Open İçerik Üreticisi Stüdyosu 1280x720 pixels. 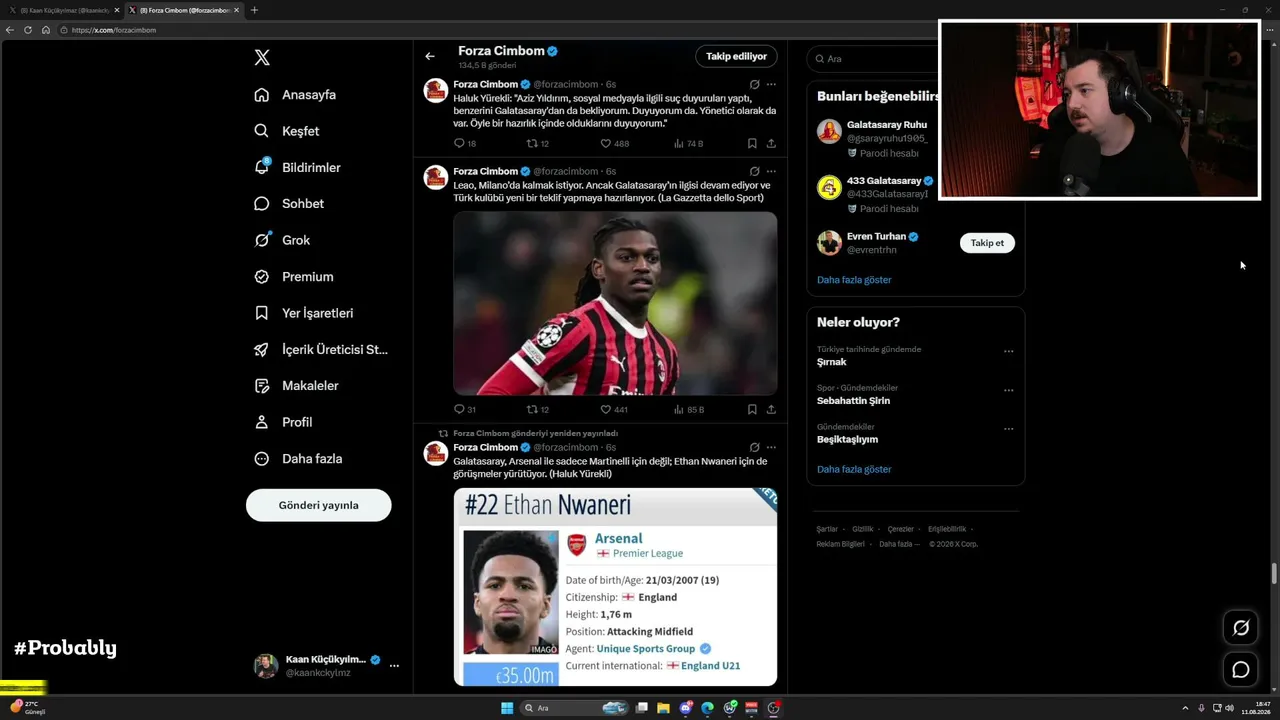321,350
